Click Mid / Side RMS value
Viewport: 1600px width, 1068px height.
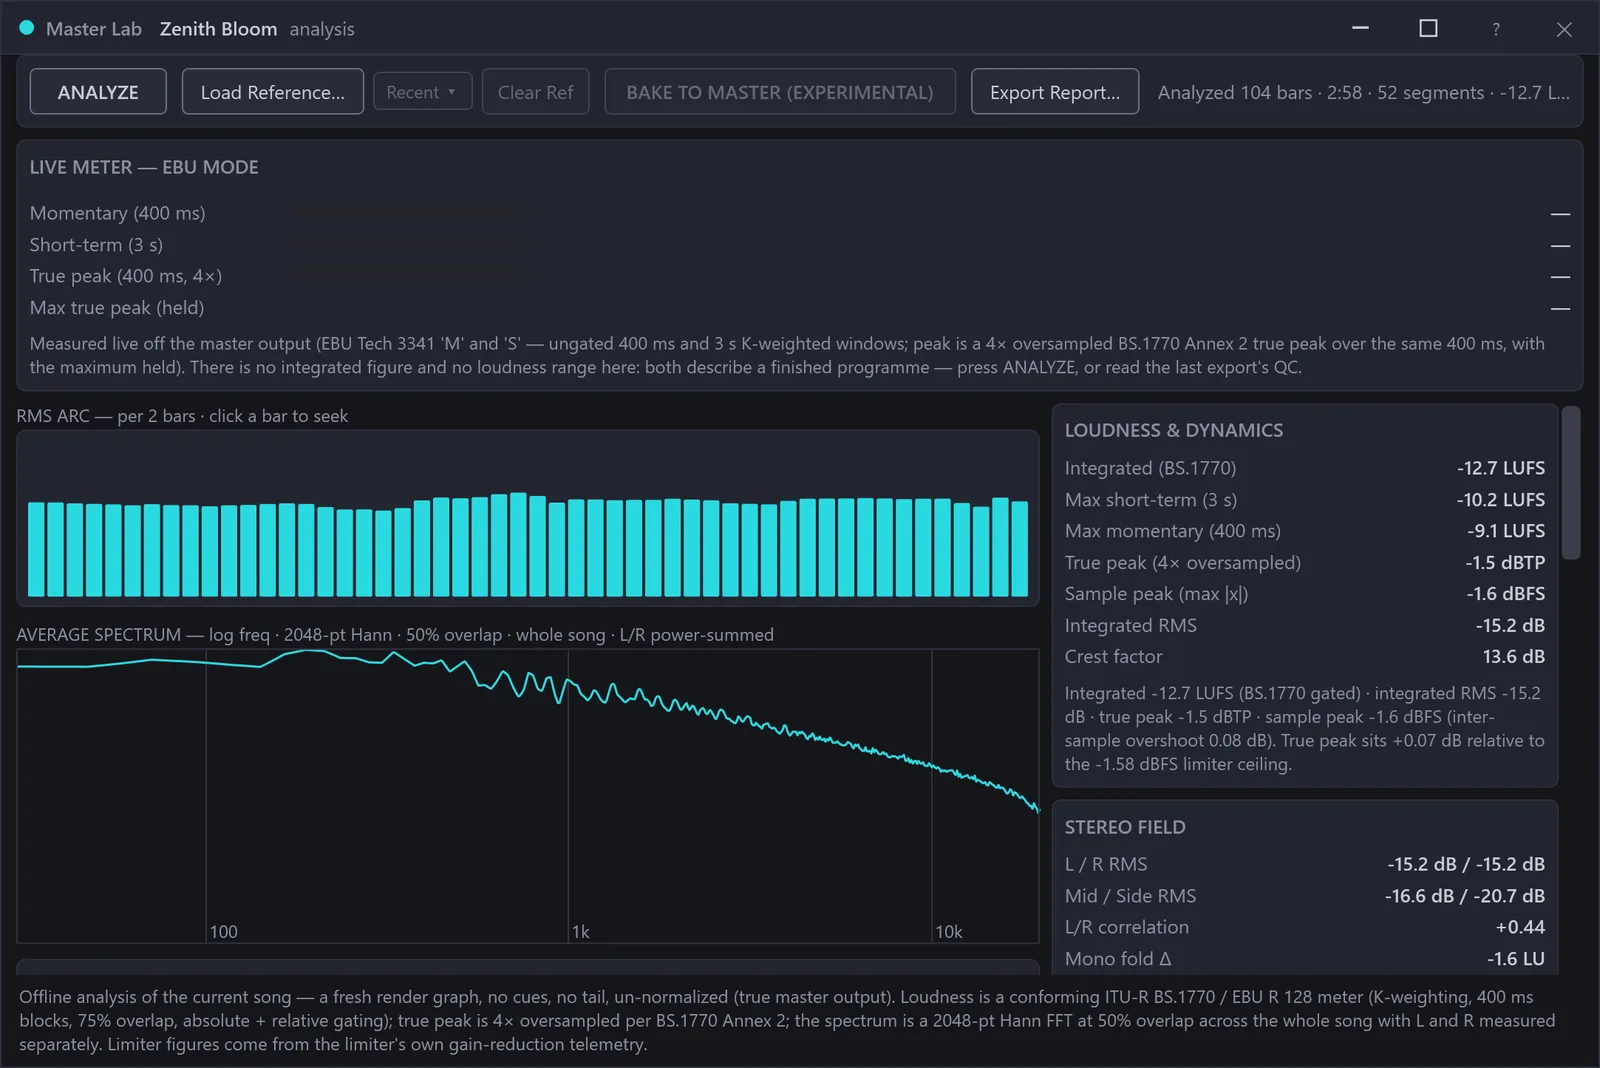(1465, 896)
